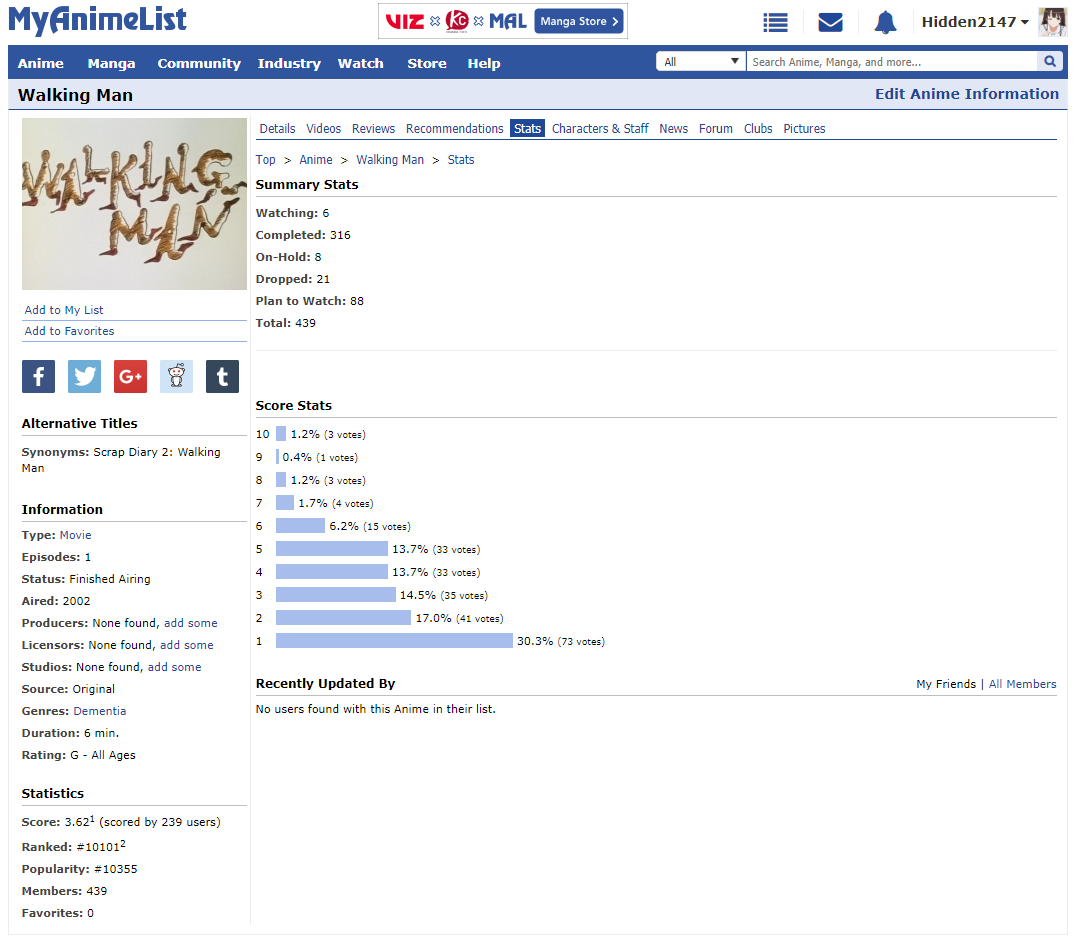Go to Characters & Staff tab
This screenshot has width=1081, height=943.
[600, 128]
